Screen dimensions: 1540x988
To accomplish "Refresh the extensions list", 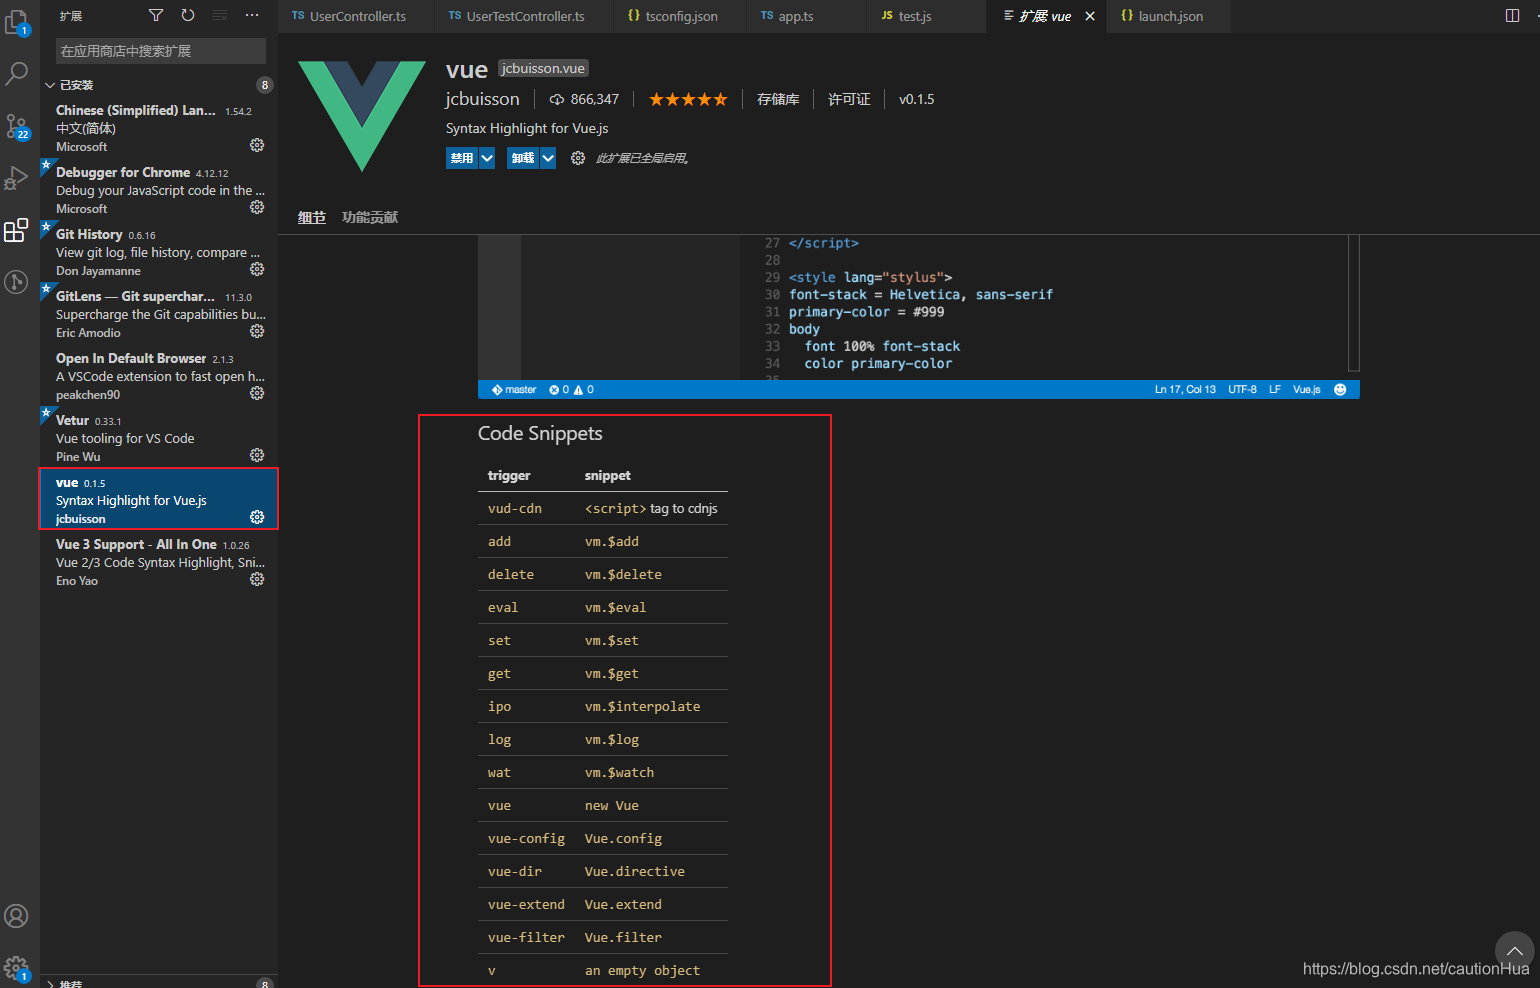I will click(188, 15).
